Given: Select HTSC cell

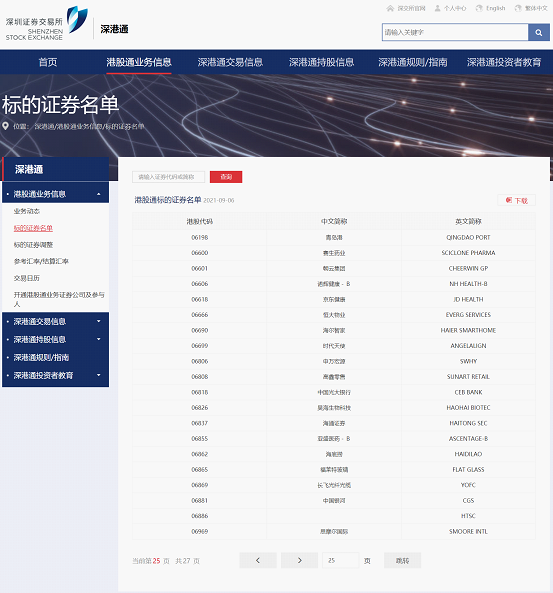Looking at the screenshot, I should click(468, 516).
